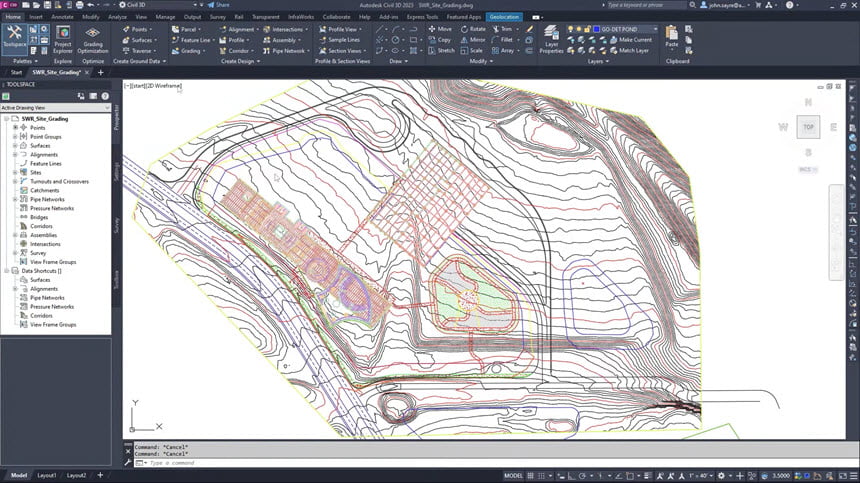Image resolution: width=860 pixels, height=483 pixels.
Task: Click the workspace switching gear in status bar
Action: coord(721,476)
